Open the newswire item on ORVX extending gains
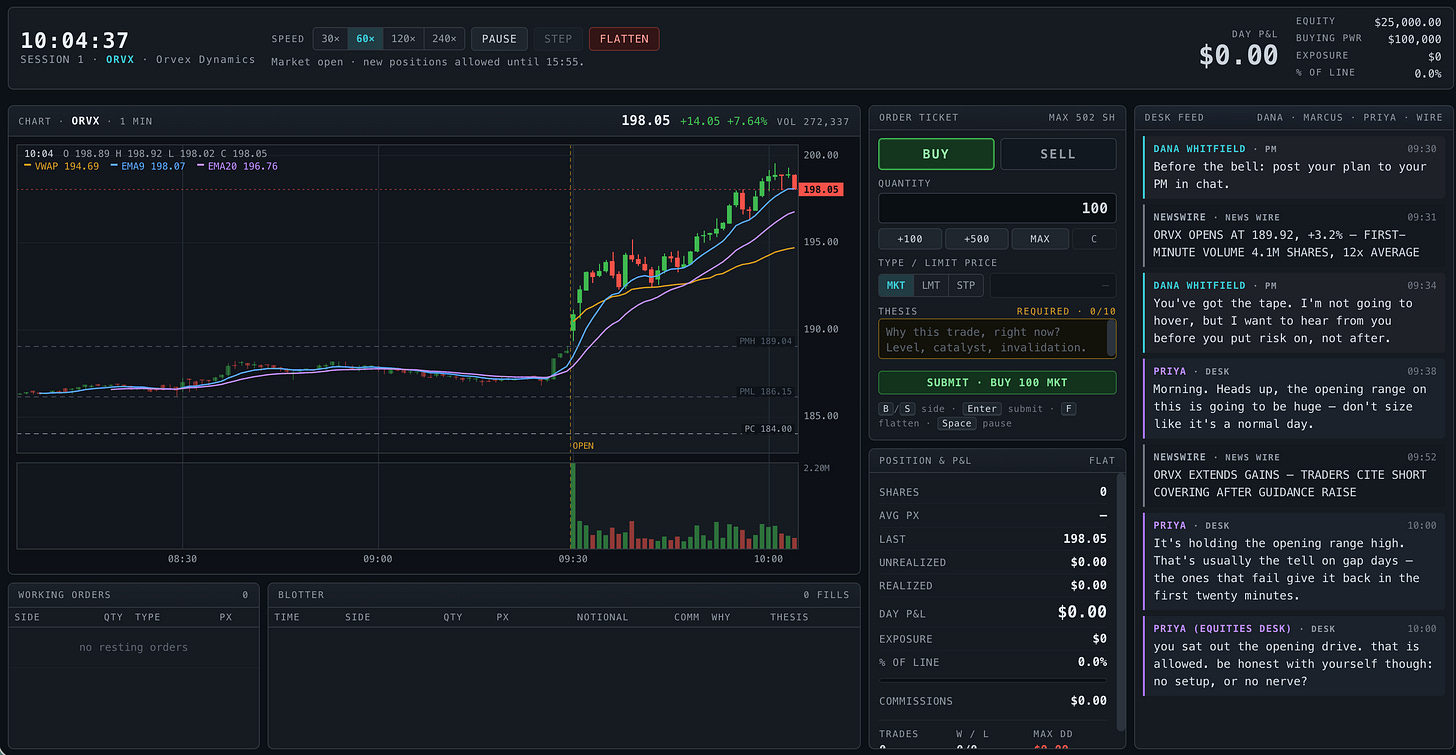Image resolution: width=1456 pixels, height=755 pixels. point(1293,475)
